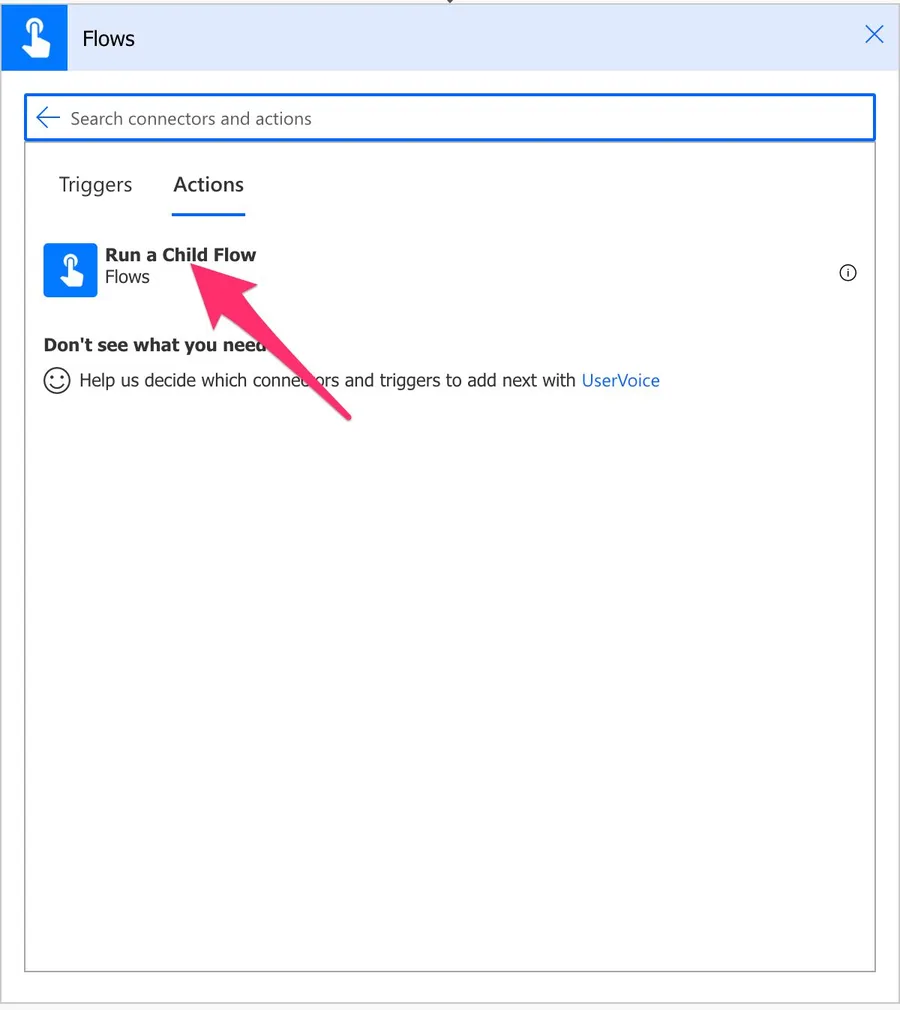Choose the Run a Child Flow action title
900x1010 pixels.
[150, 255]
